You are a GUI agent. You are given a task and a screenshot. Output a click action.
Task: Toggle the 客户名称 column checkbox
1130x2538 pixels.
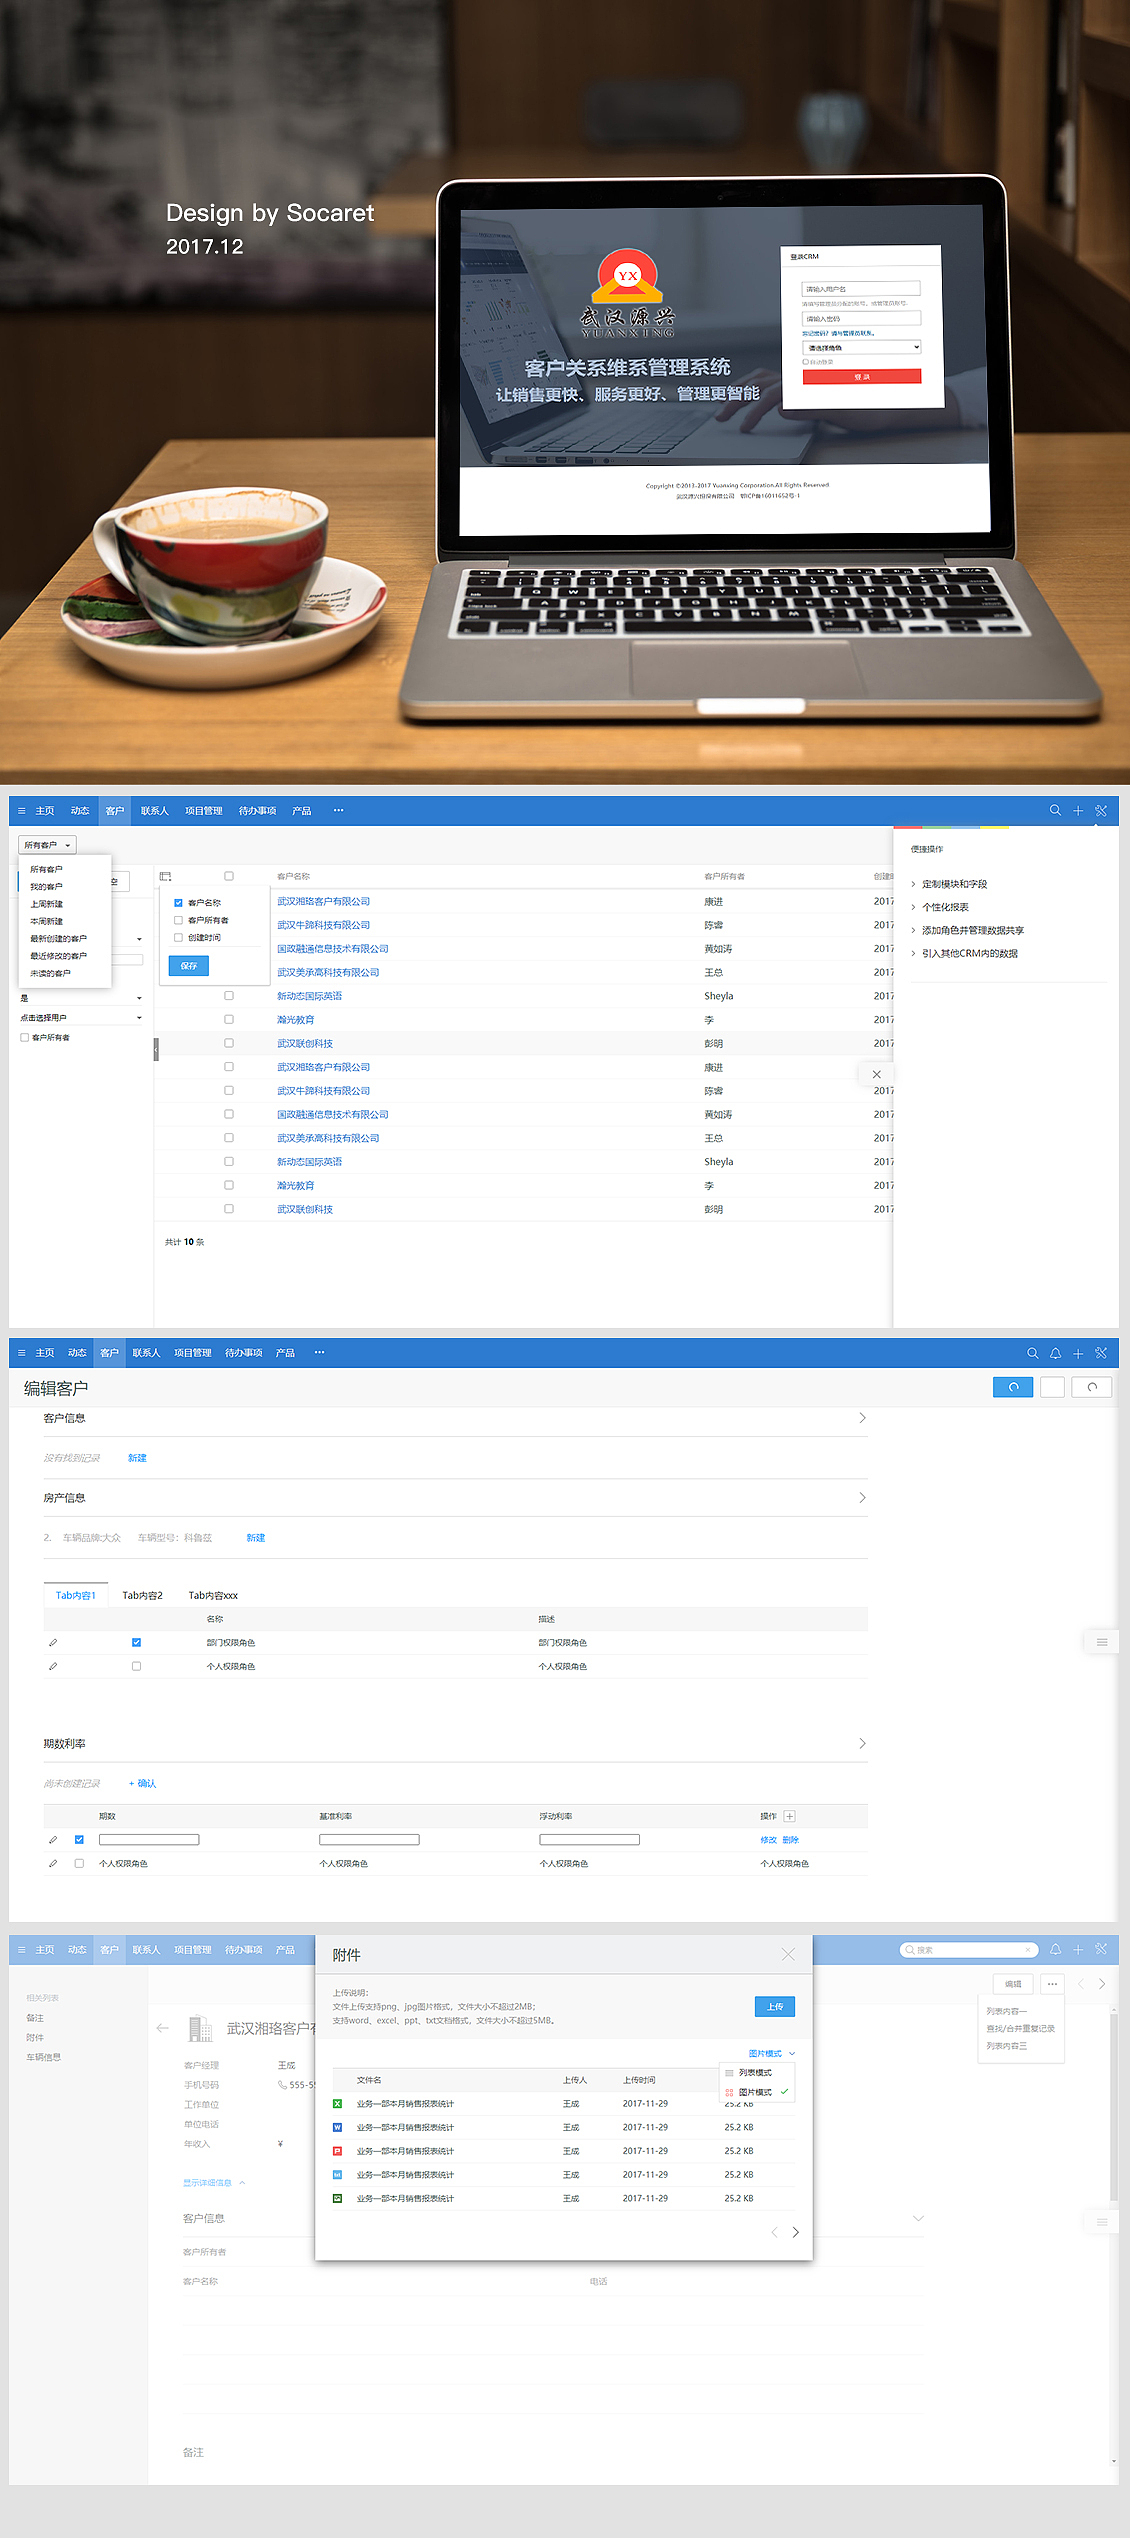coord(178,903)
